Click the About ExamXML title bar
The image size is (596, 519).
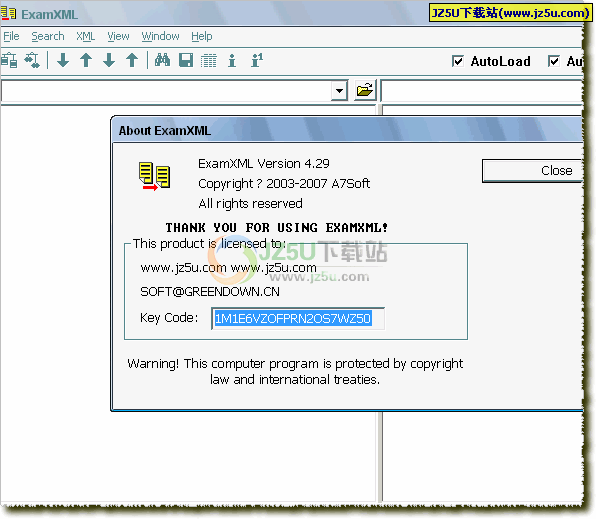click(x=347, y=130)
